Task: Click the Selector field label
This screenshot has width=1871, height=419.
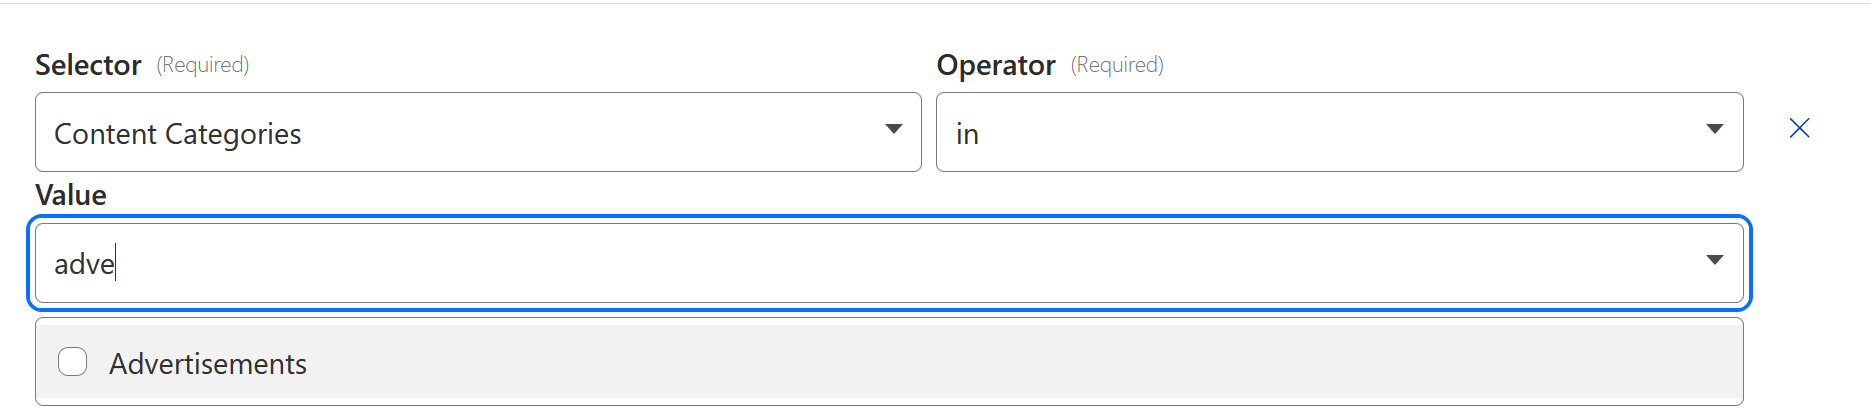Action: click(88, 65)
